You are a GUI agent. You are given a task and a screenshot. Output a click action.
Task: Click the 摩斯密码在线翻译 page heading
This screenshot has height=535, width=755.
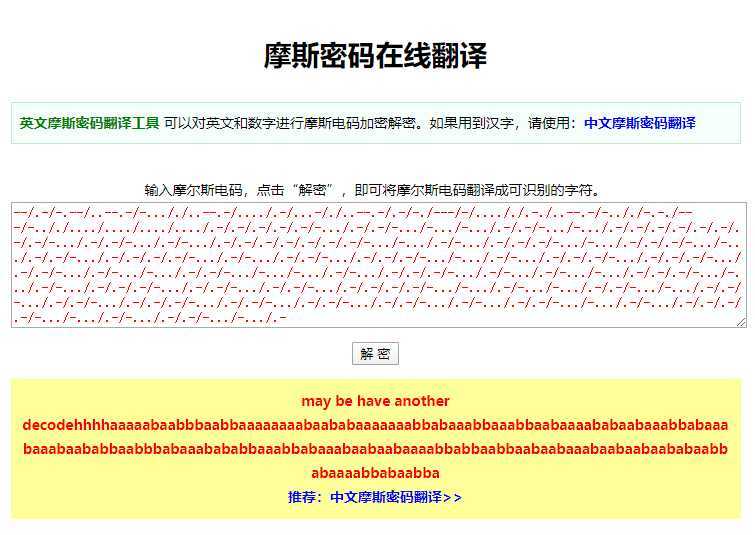(x=375, y=55)
